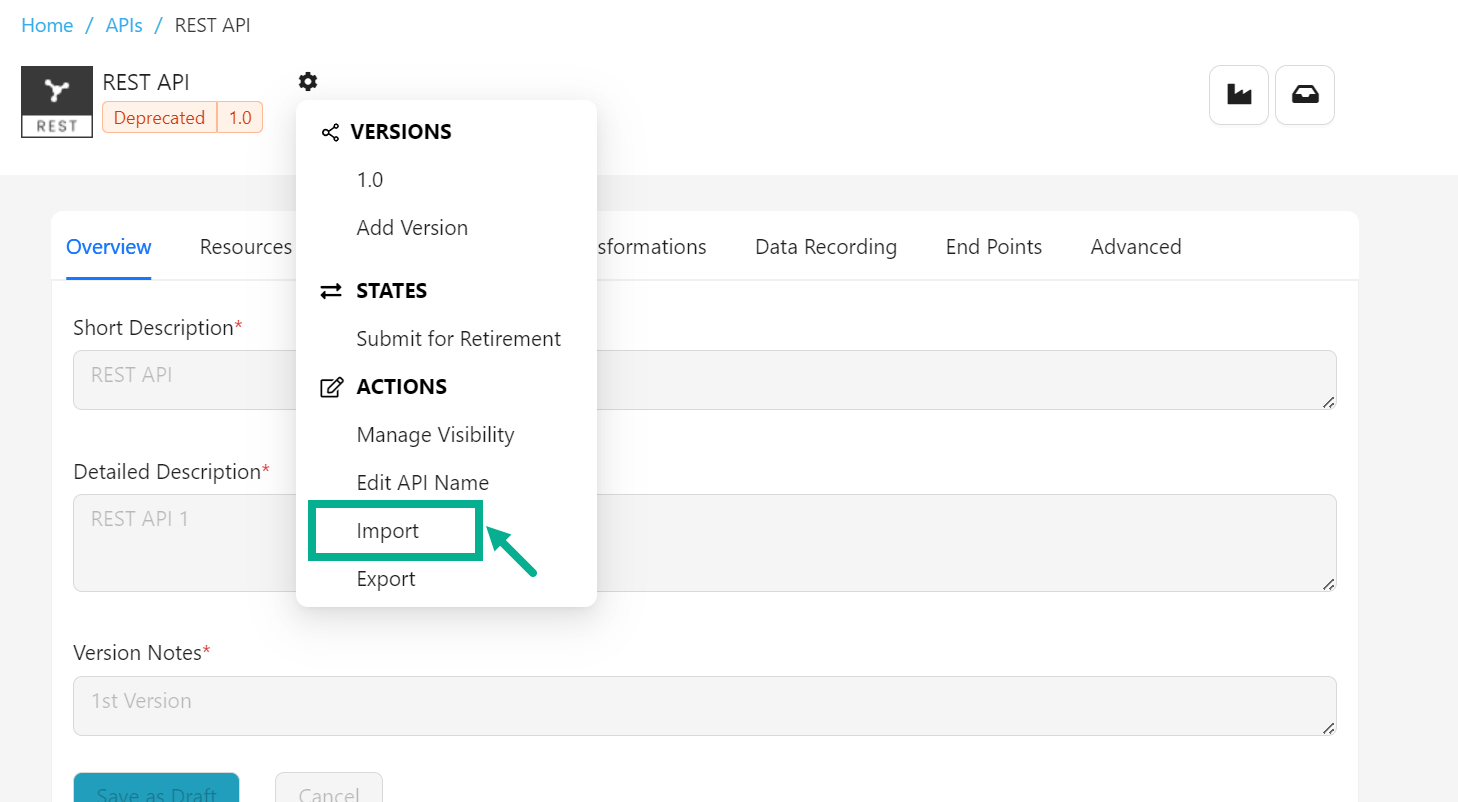Switch to the Overview tab

click(109, 247)
